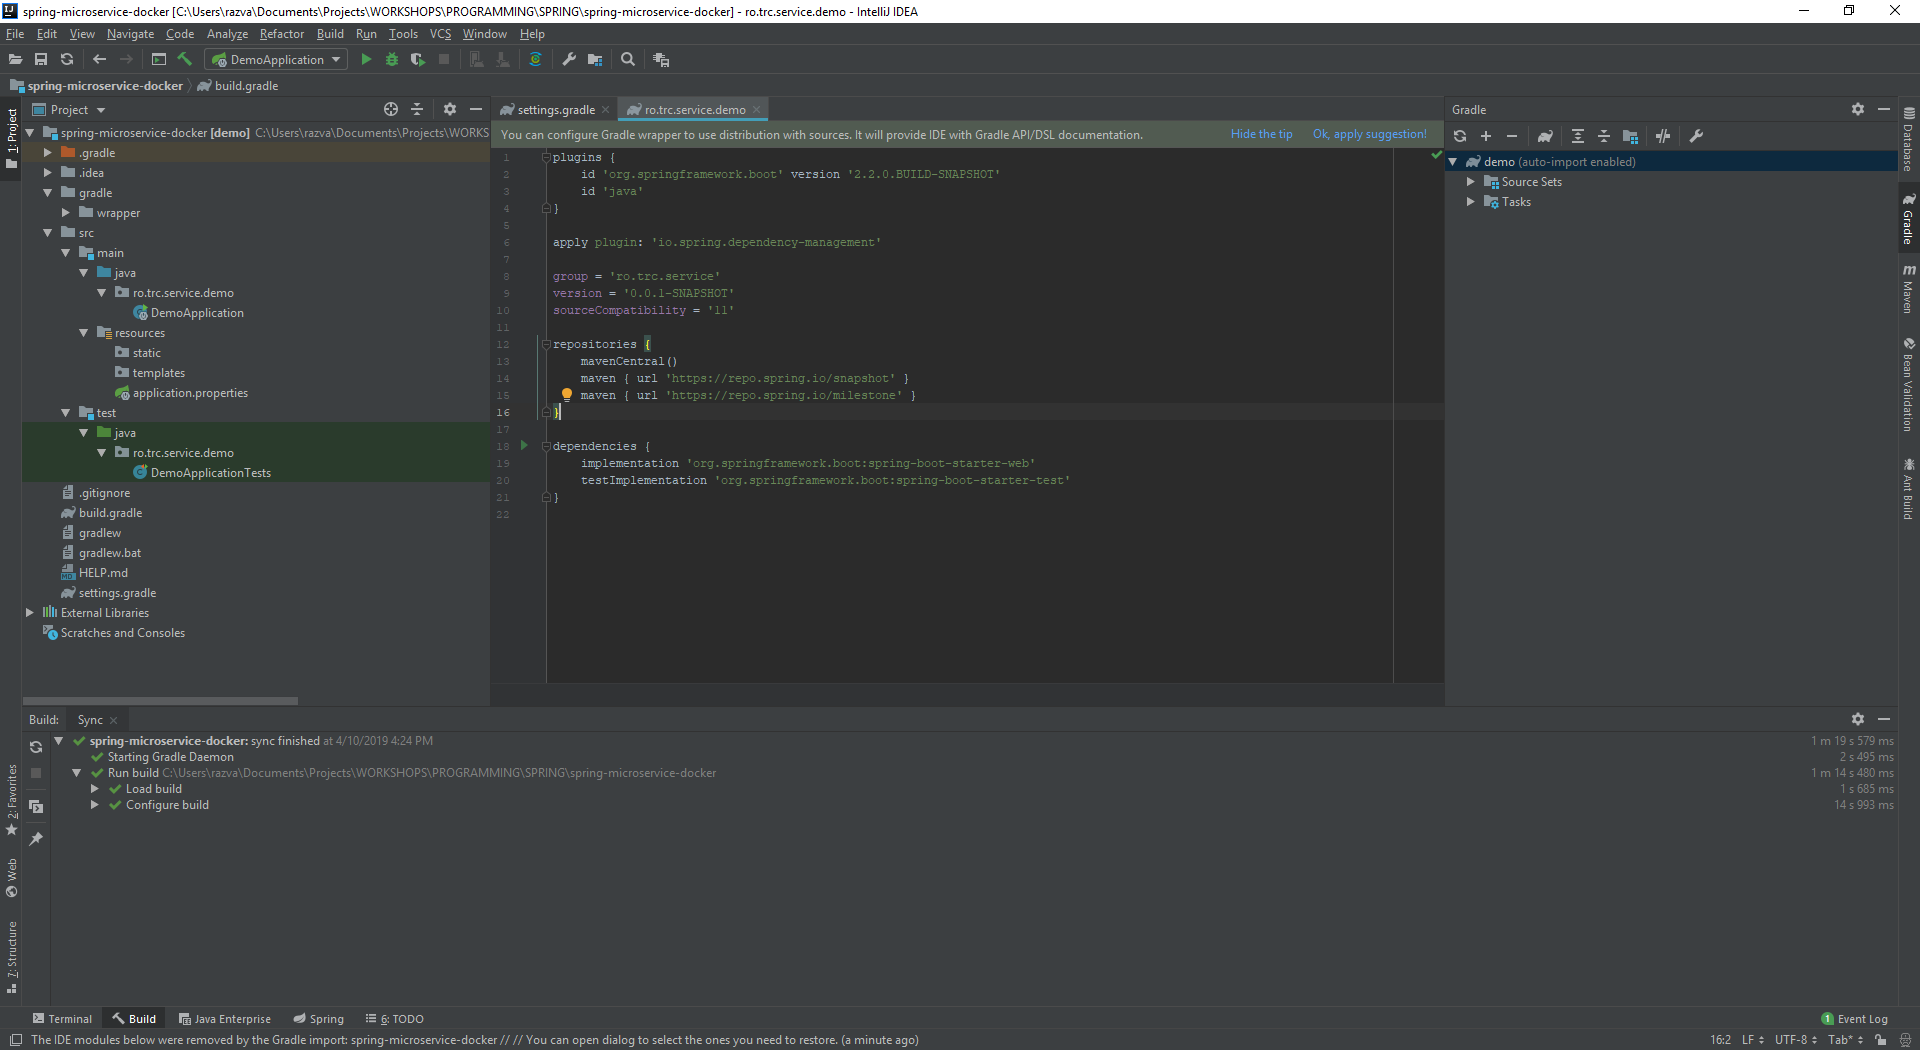Image resolution: width=1920 pixels, height=1050 pixels.
Task: Toggle Gradle offline mode
Action: 1663,136
